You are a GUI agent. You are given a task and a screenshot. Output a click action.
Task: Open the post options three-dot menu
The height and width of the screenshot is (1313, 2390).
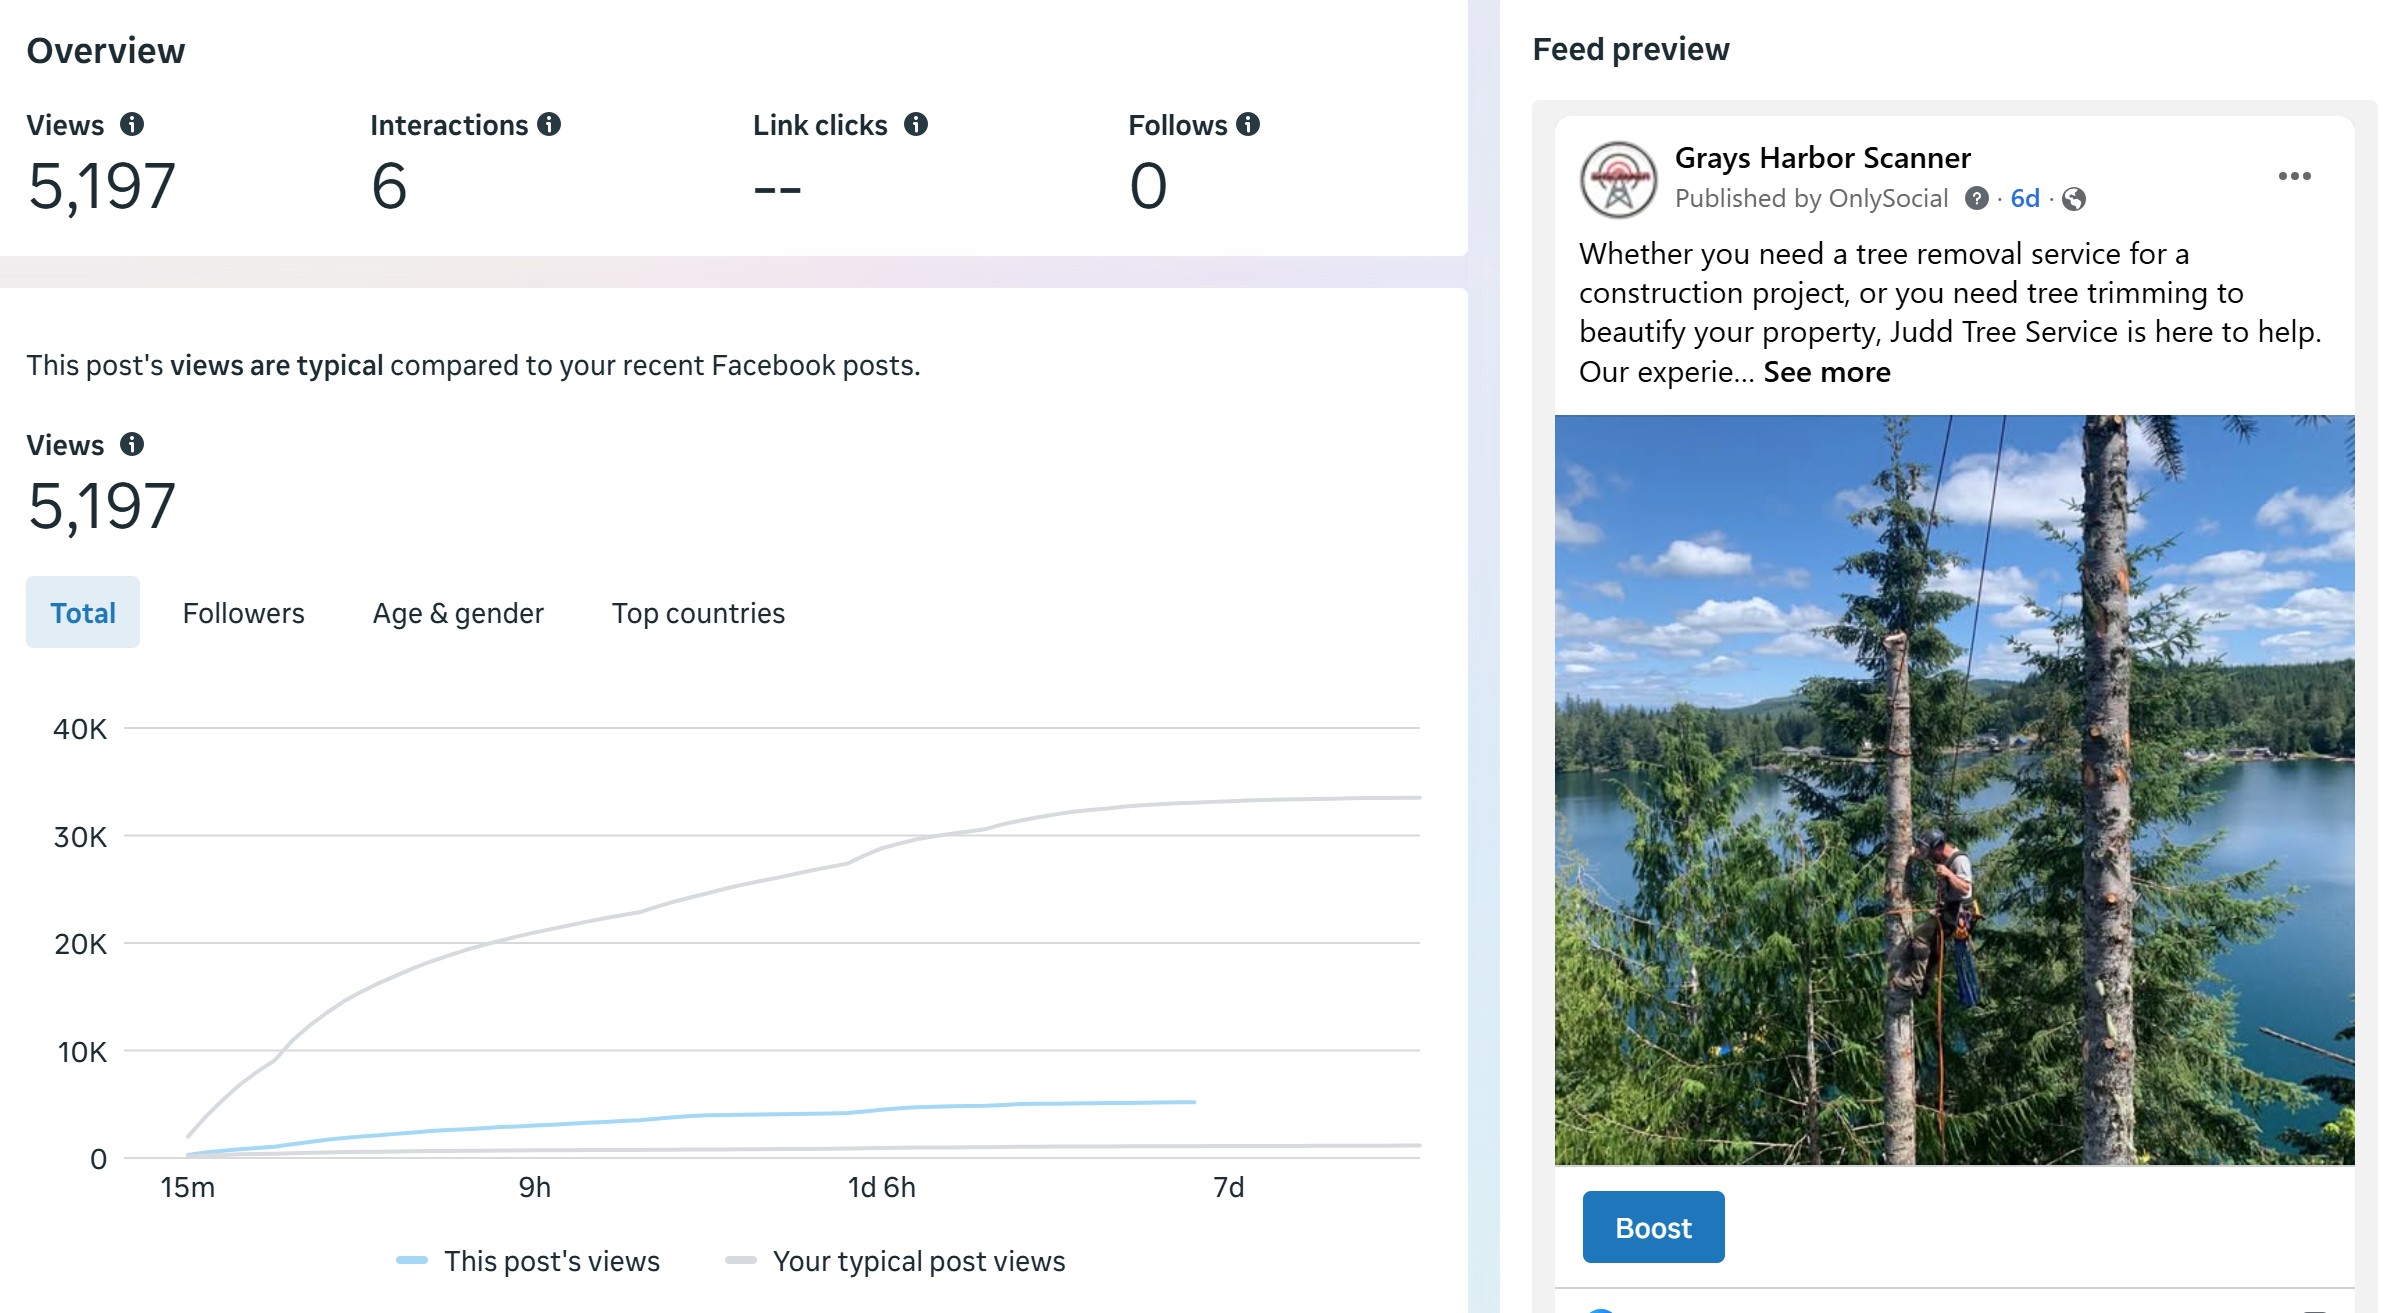(2294, 176)
